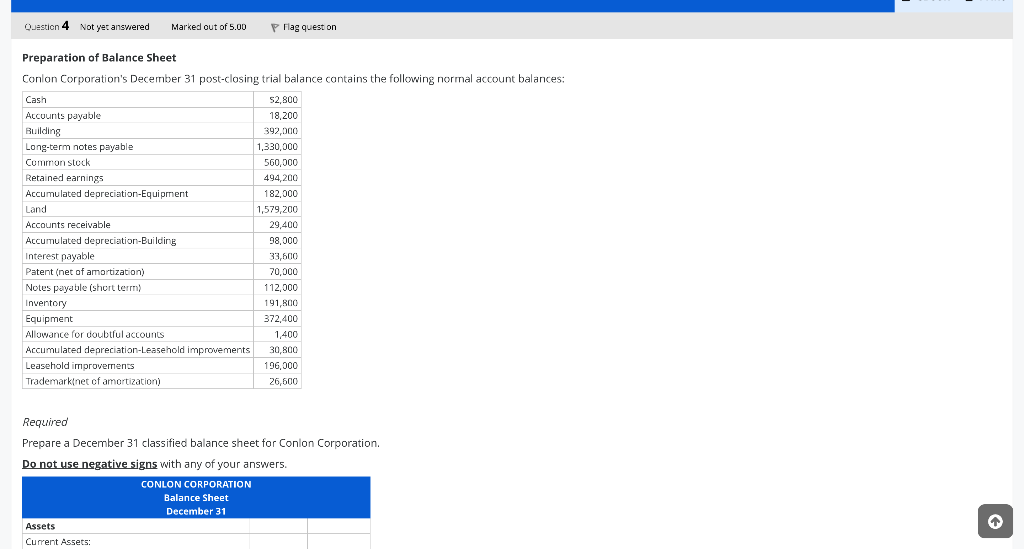Viewport: 1024px width, 549px height.
Task: Click the Patent value 70,000
Action: pos(283,272)
